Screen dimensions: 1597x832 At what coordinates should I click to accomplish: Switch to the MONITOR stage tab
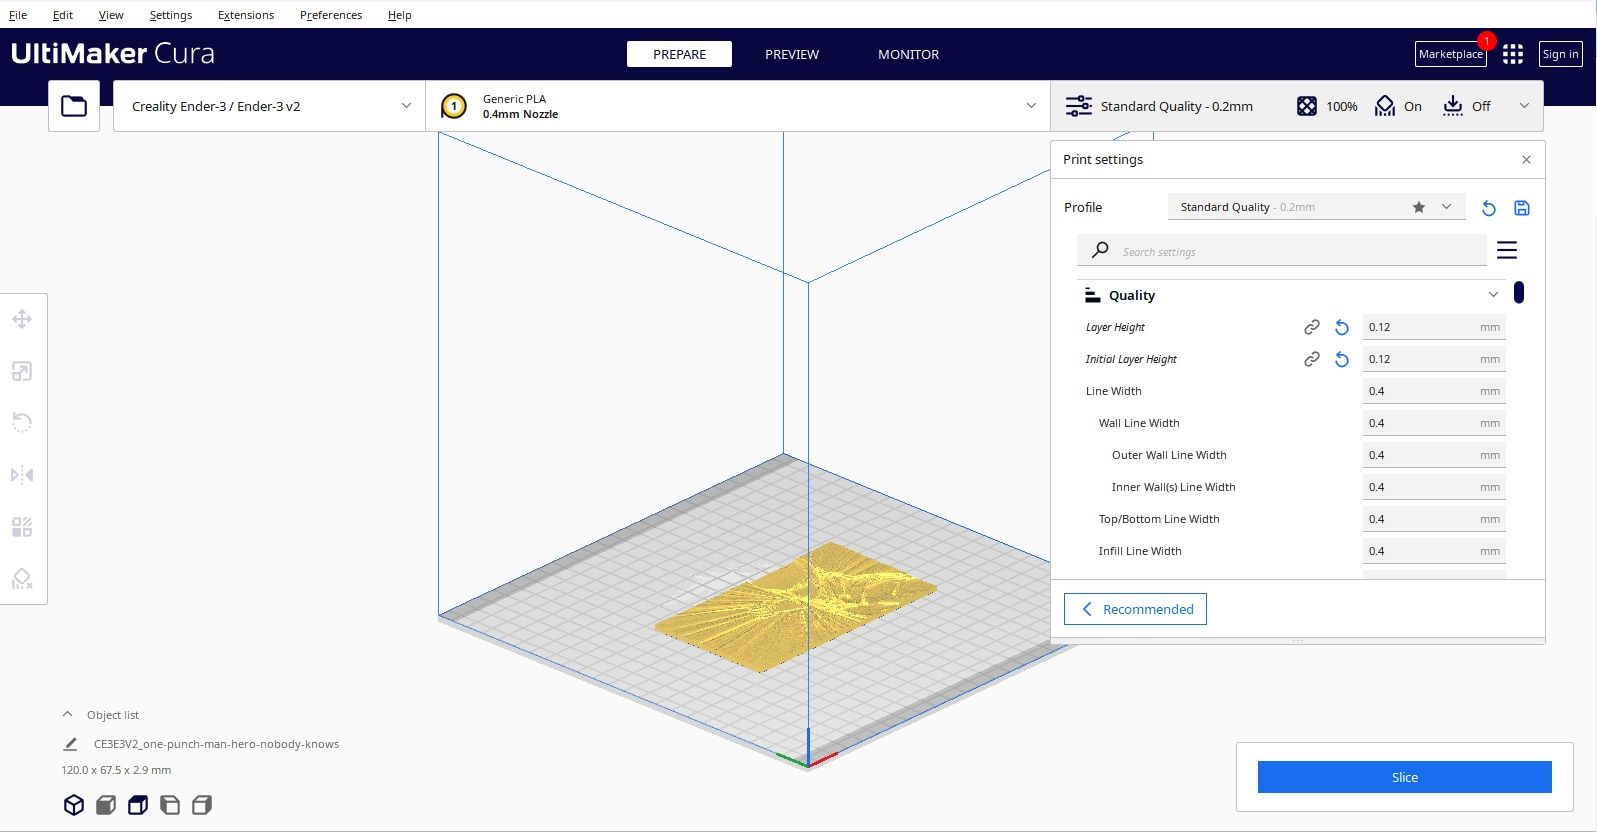pyautogui.click(x=908, y=54)
